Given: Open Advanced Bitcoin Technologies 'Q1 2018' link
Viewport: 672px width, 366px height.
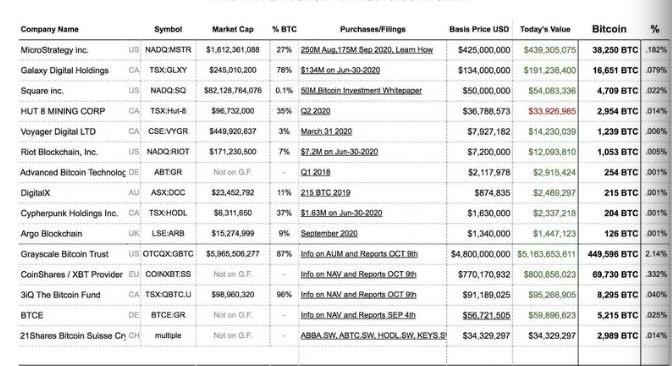Looking at the screenshot, I should [315, 172].
